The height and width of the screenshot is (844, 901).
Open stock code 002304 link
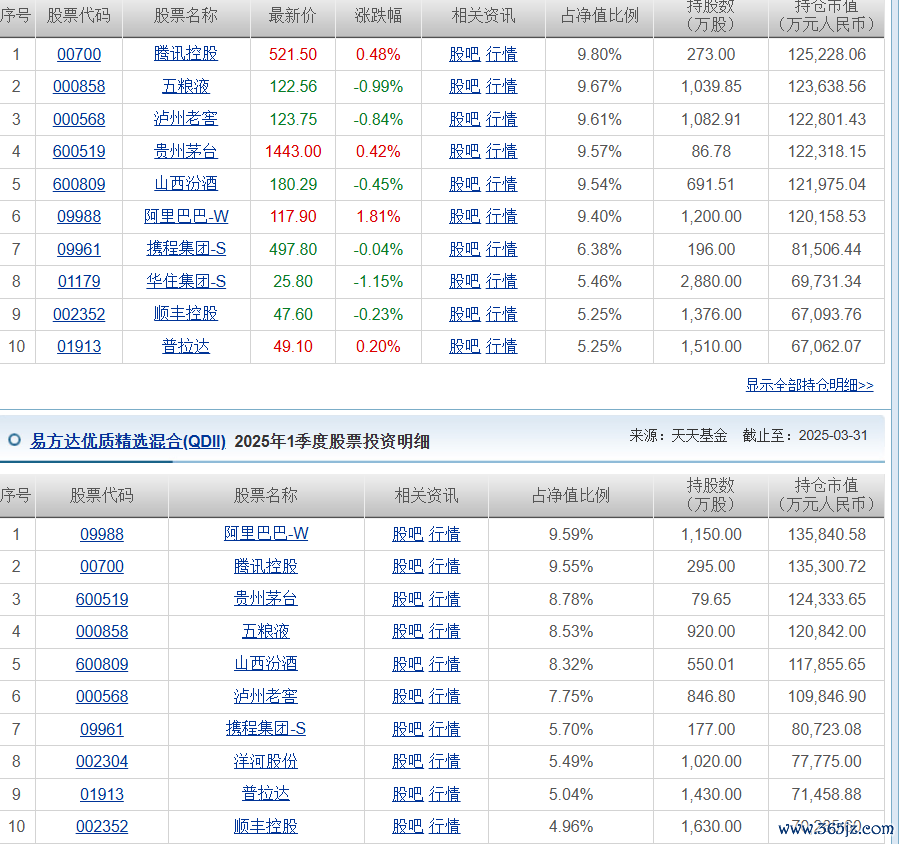click(x=102, y=761)
